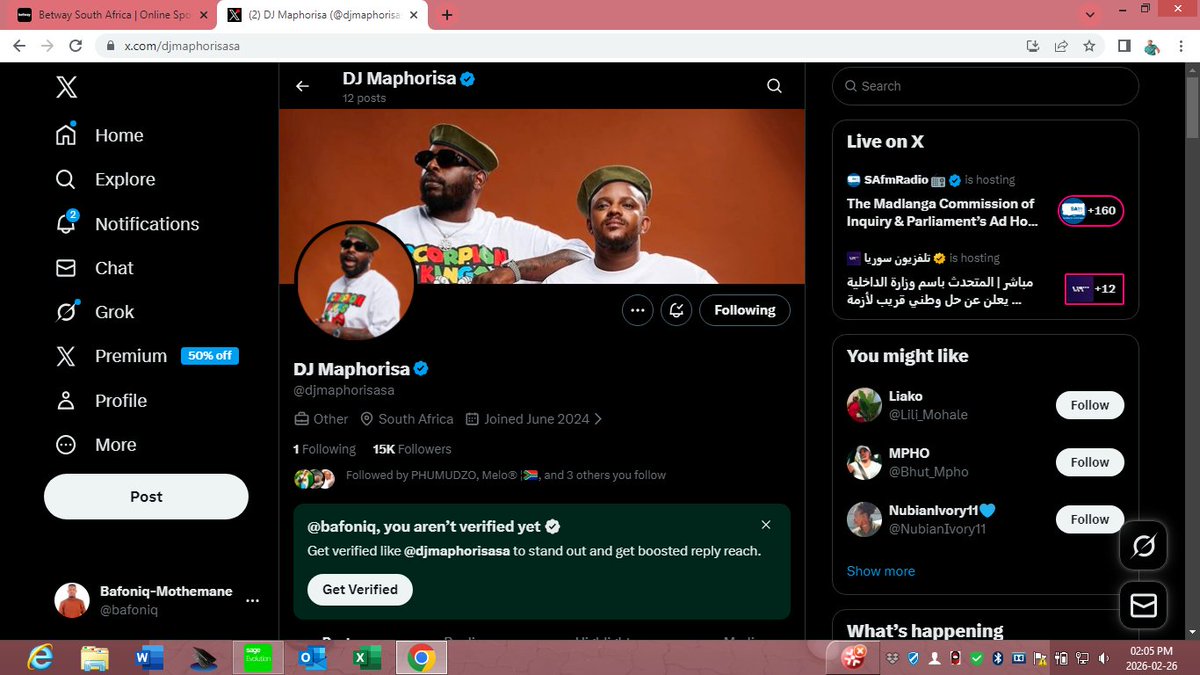1200x675 pixels.
Task: Open the More menu in the sidebar
Action: click(95, 445)
